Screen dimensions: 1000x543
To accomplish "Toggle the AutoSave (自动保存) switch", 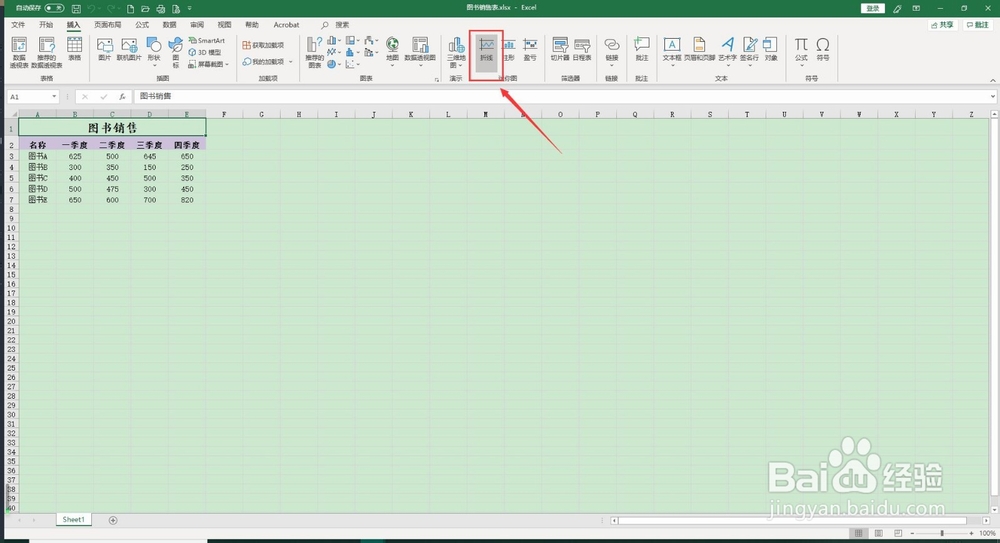I will point(54,8).
